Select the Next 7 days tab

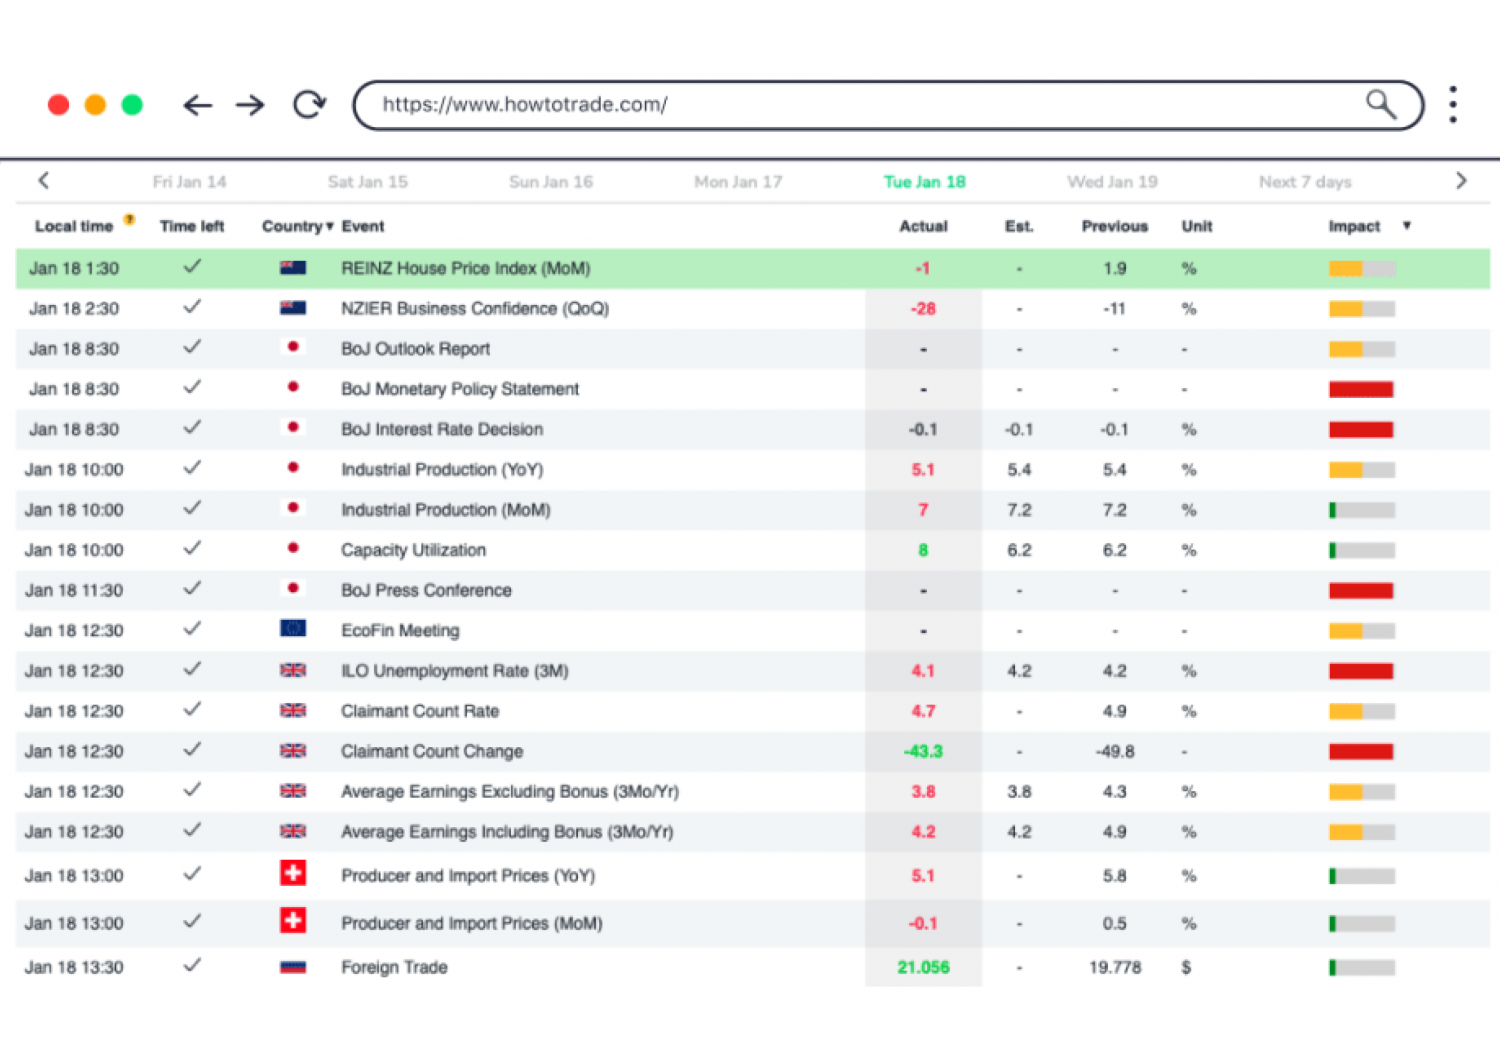1304,181
